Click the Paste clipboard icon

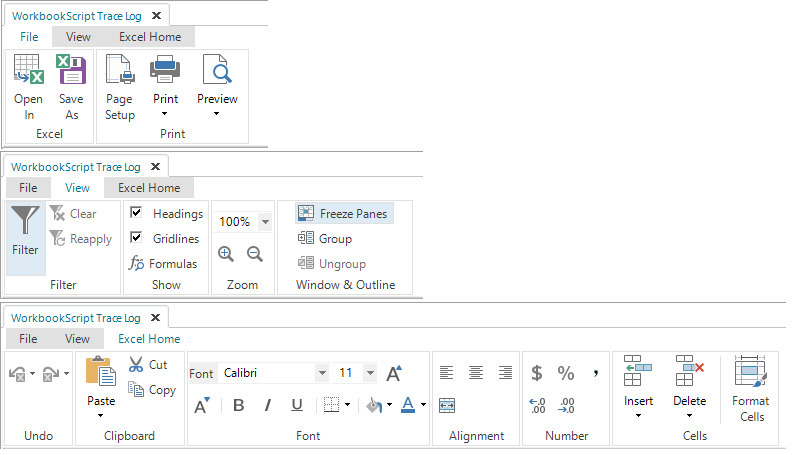coord(101,371)
